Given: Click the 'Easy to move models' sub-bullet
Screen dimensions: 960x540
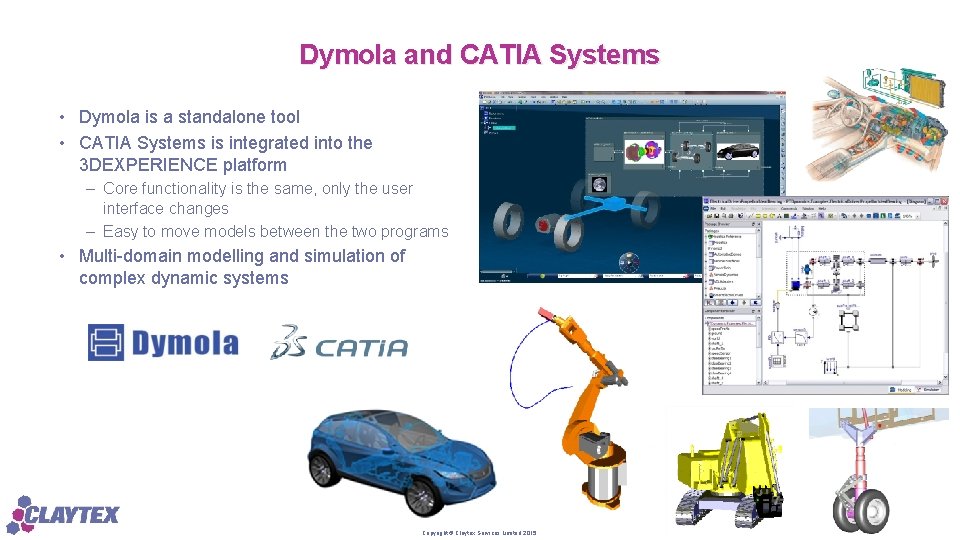Looking at the screenshot, I should tap(276, 231).
